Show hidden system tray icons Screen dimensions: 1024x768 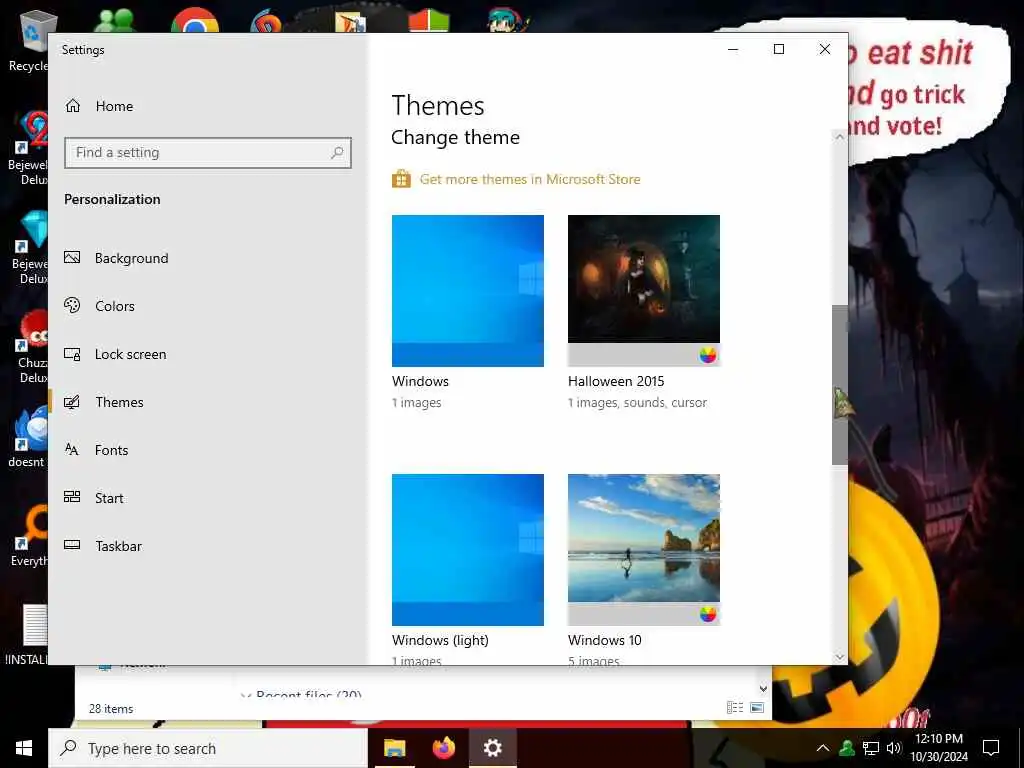coord(823,748)
